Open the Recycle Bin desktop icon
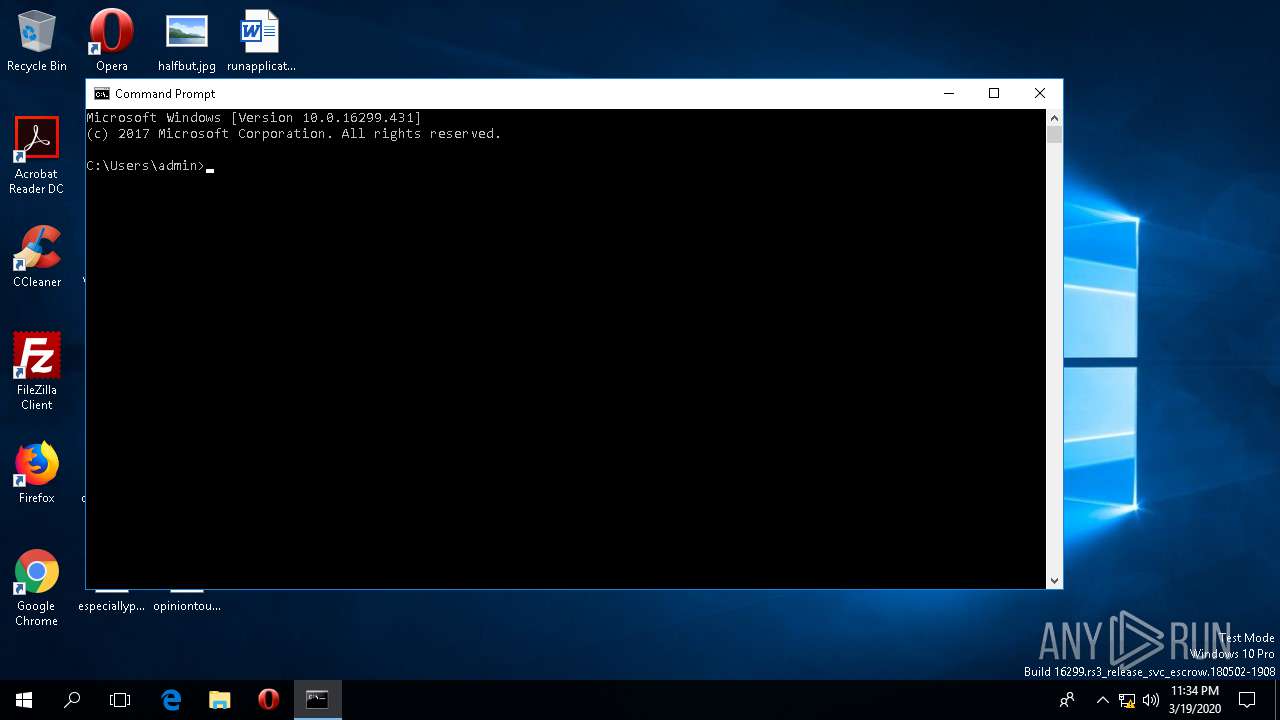 click(x=37, y=41)
